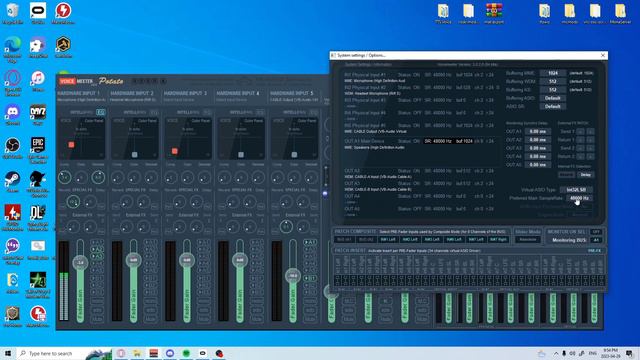
Task: Change the ASIO SR Default setting
Action: pyautogui.click(x=553, y=106)
